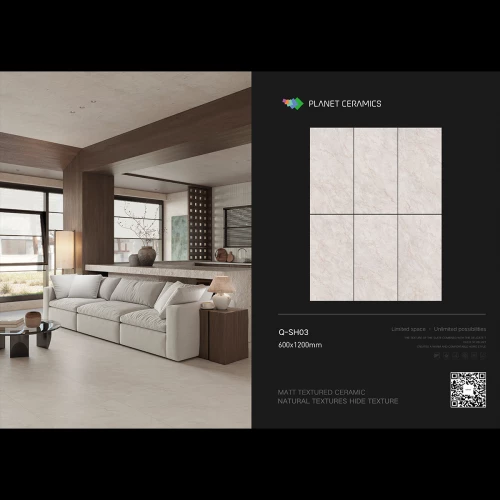
Task: Choose the top-right tile in the sample grid
Action: click(420, 171)
